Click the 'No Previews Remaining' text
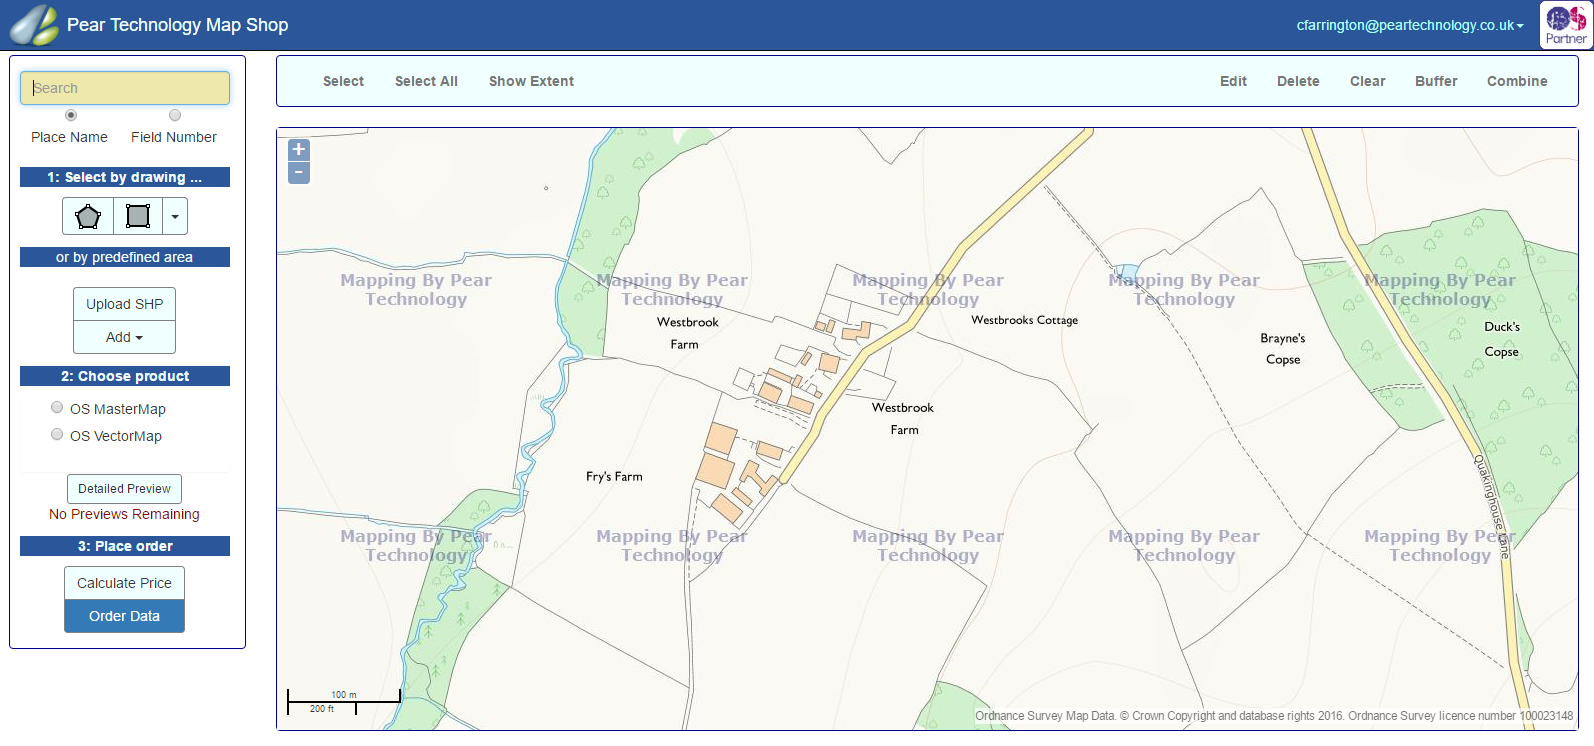Screen dimensions: 1594x746 click(x=124, y=514)
